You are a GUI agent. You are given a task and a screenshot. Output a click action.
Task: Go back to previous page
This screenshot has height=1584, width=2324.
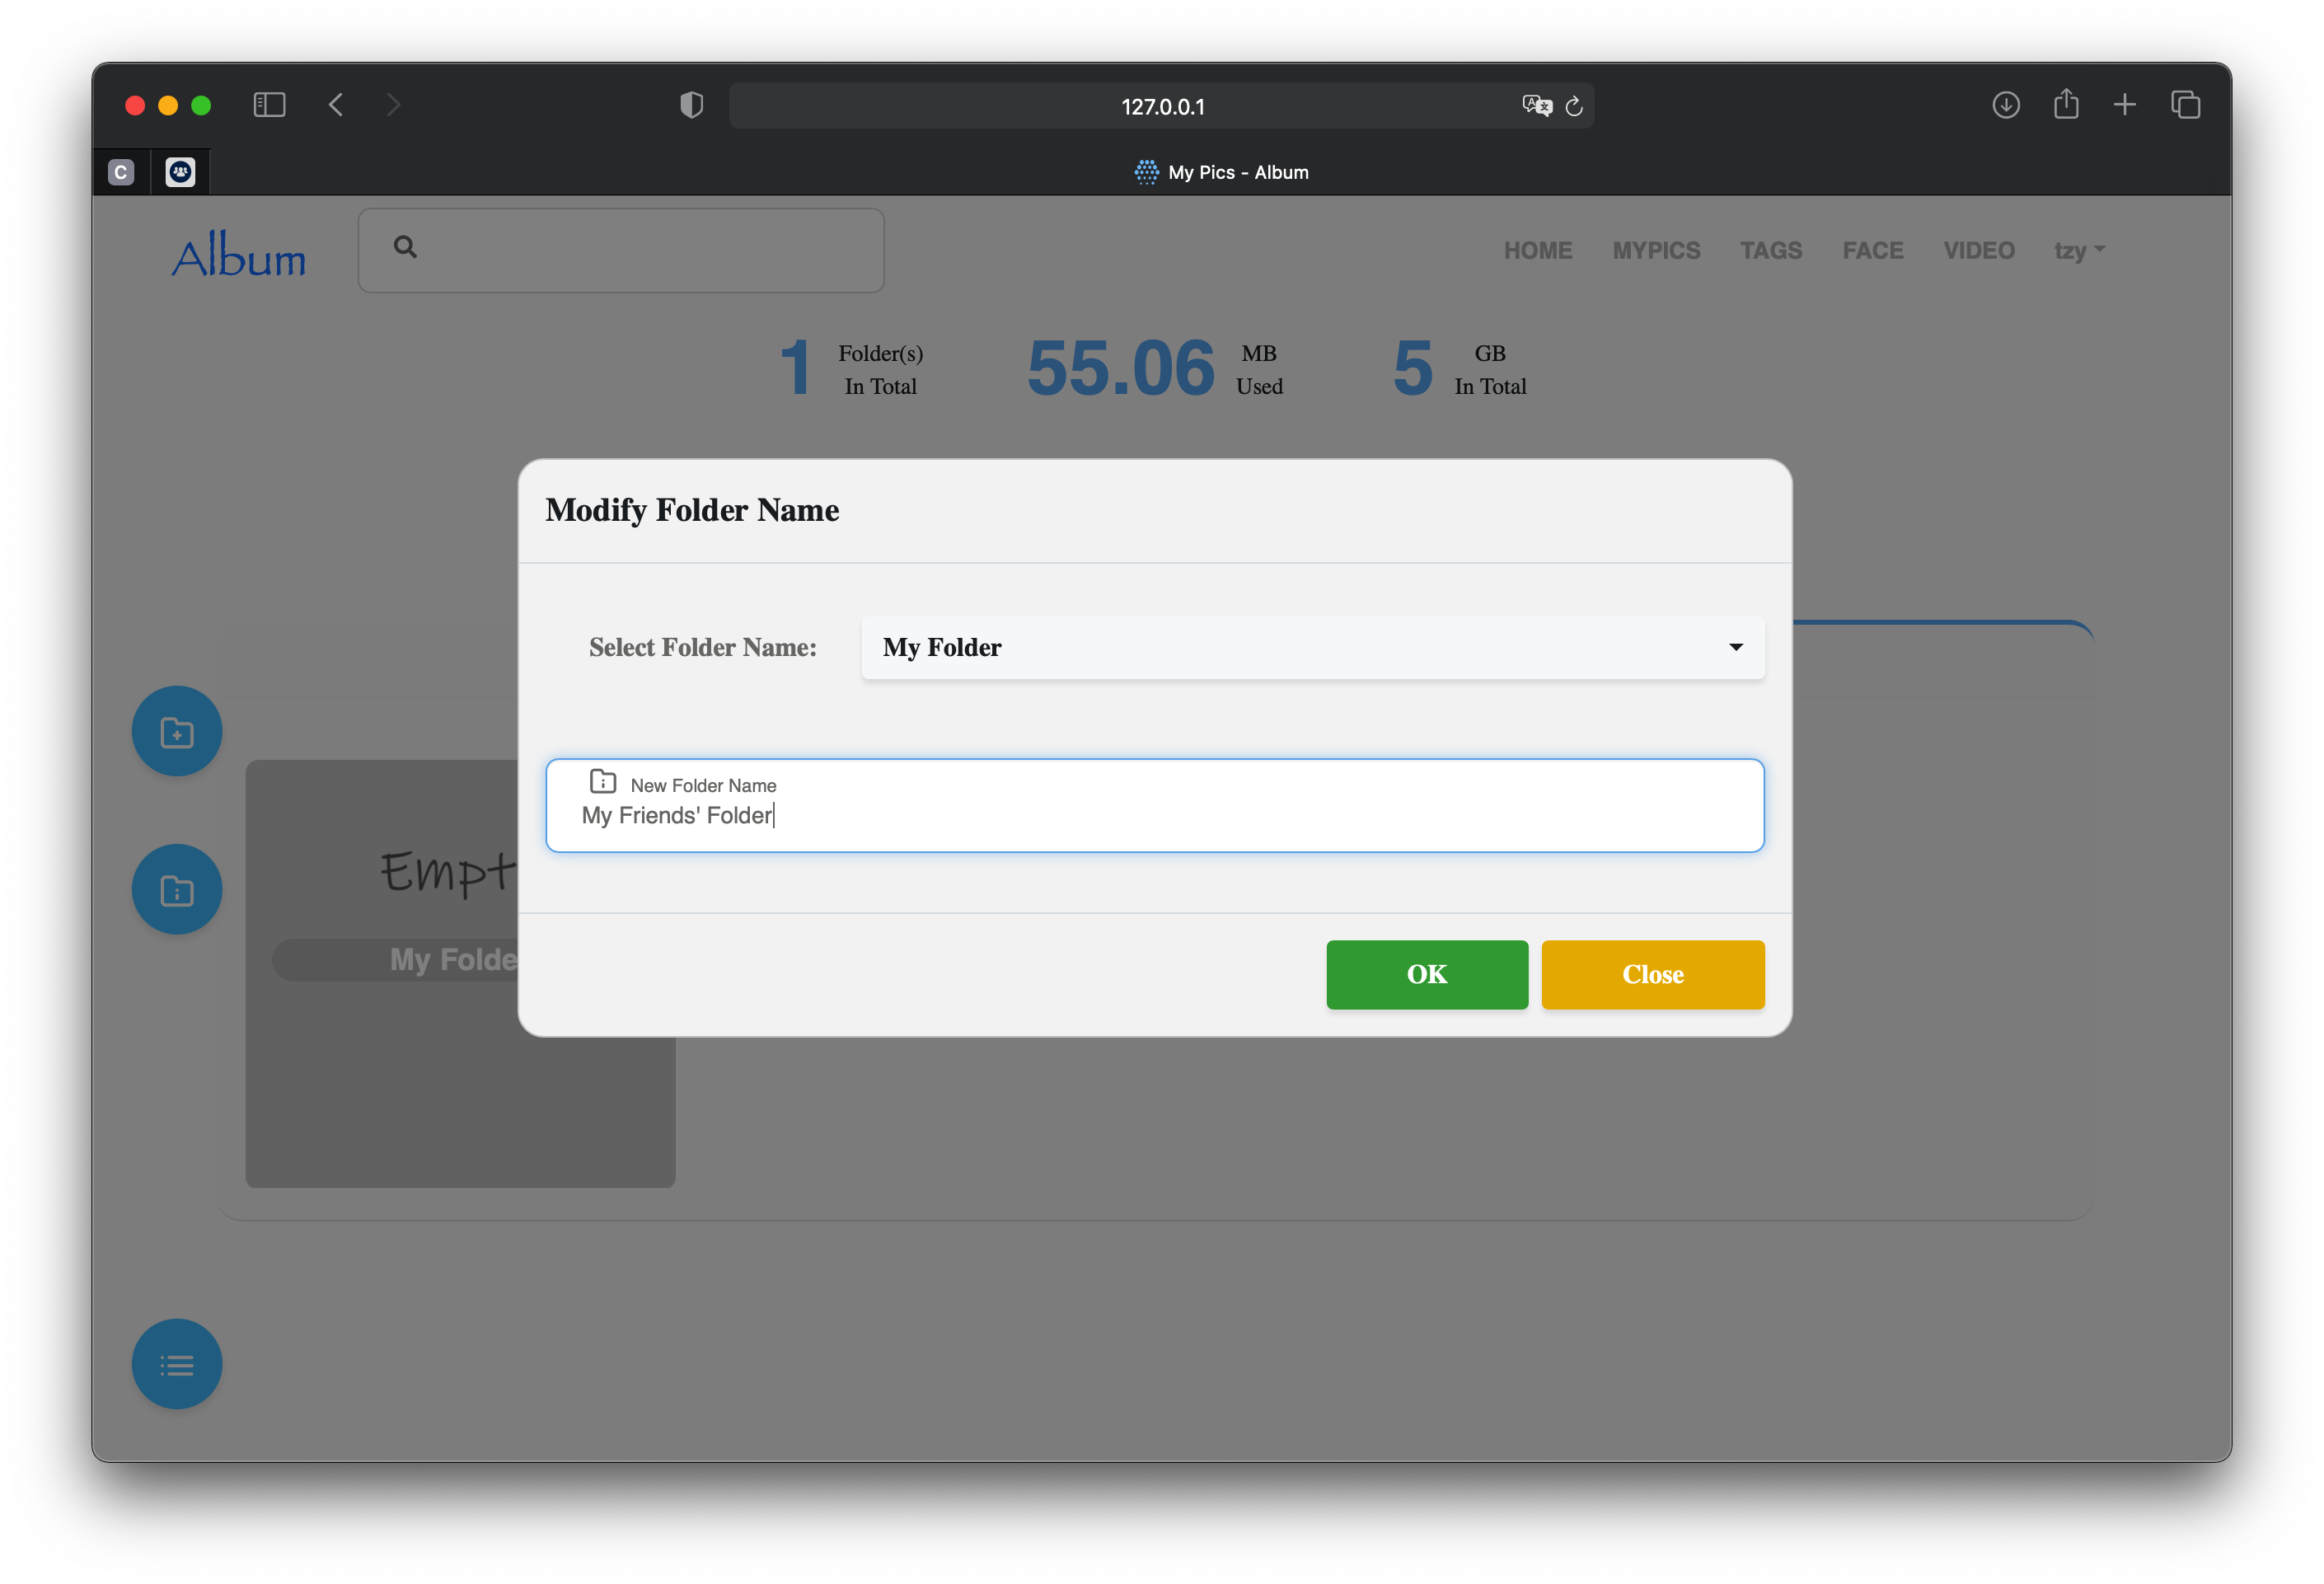(x=336, y=105)
